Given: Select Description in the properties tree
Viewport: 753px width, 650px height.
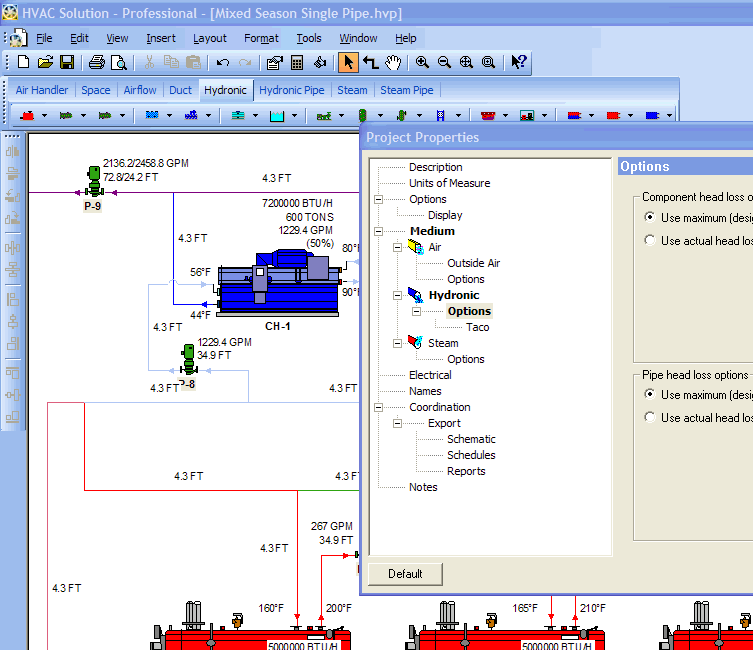Looking at the screenshot, I should coord(436,167).
